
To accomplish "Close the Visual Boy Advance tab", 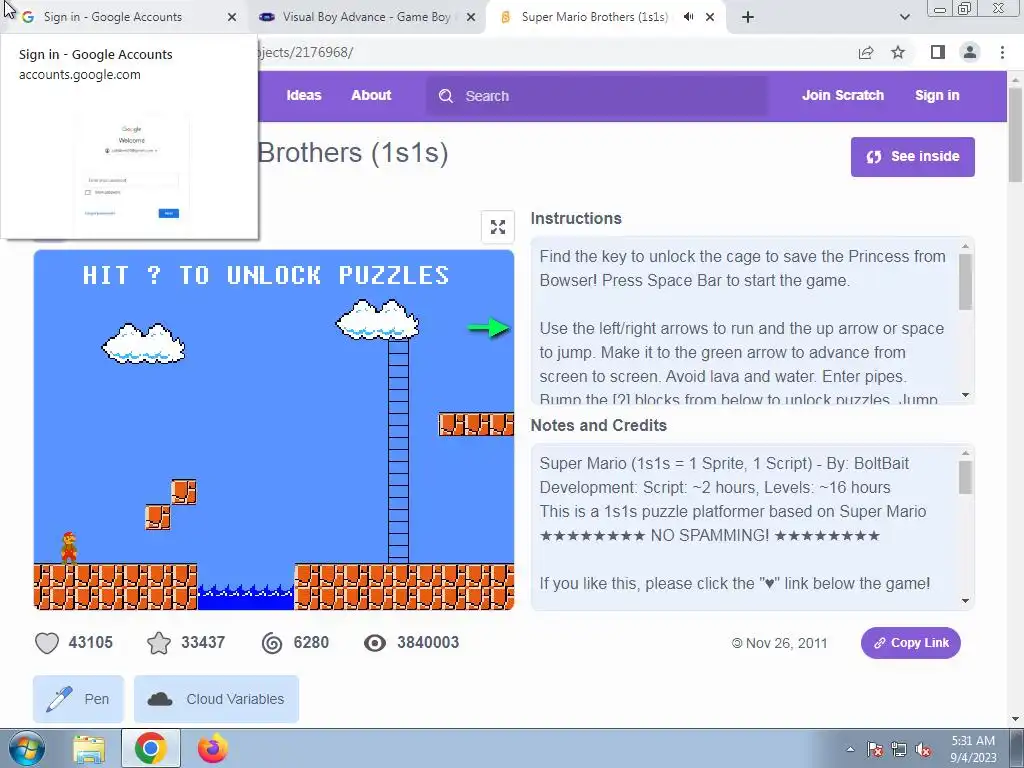I will click(471, 17).
